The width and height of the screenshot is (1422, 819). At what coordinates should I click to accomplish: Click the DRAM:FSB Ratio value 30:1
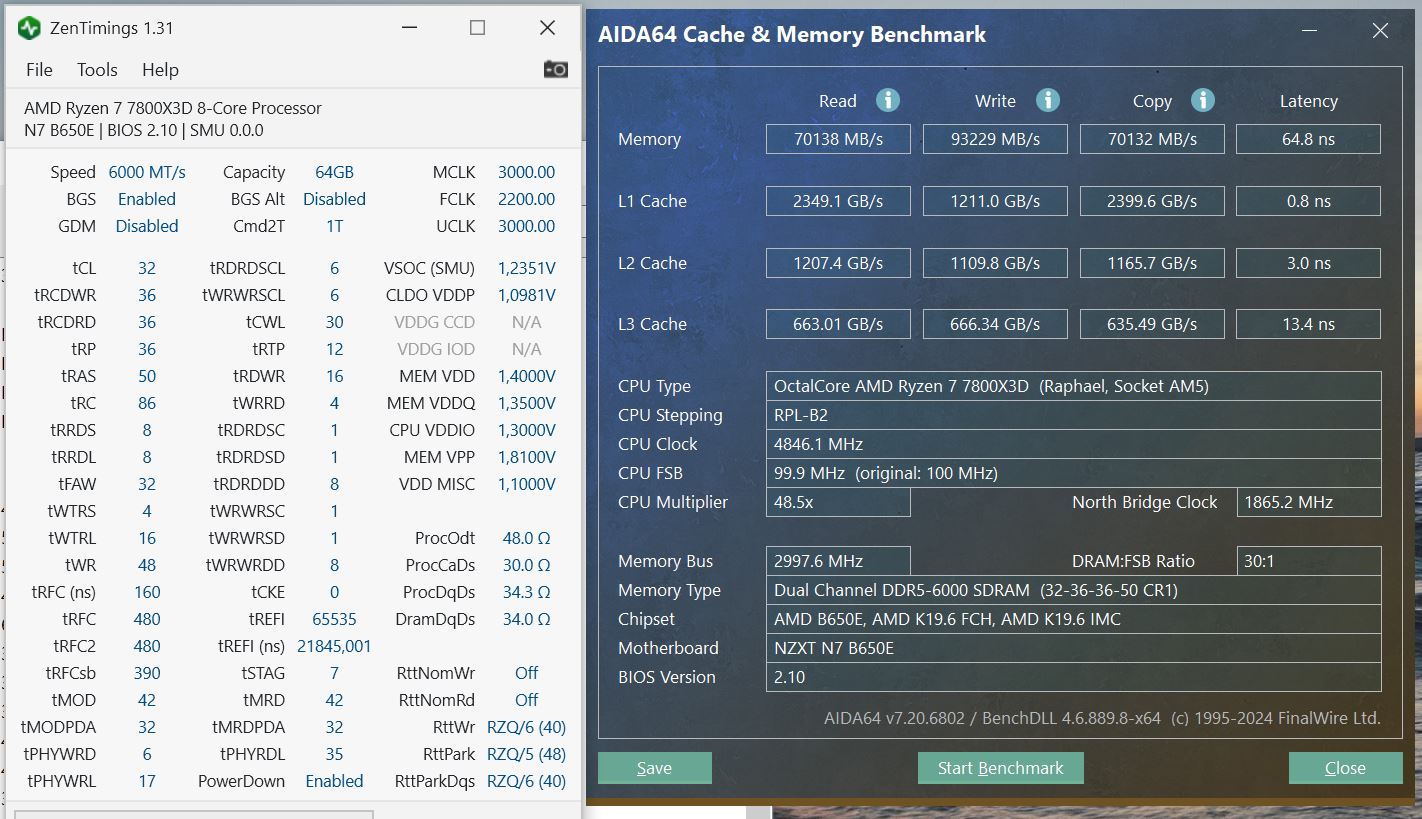pyautogui.click(x=1308, y=561)
